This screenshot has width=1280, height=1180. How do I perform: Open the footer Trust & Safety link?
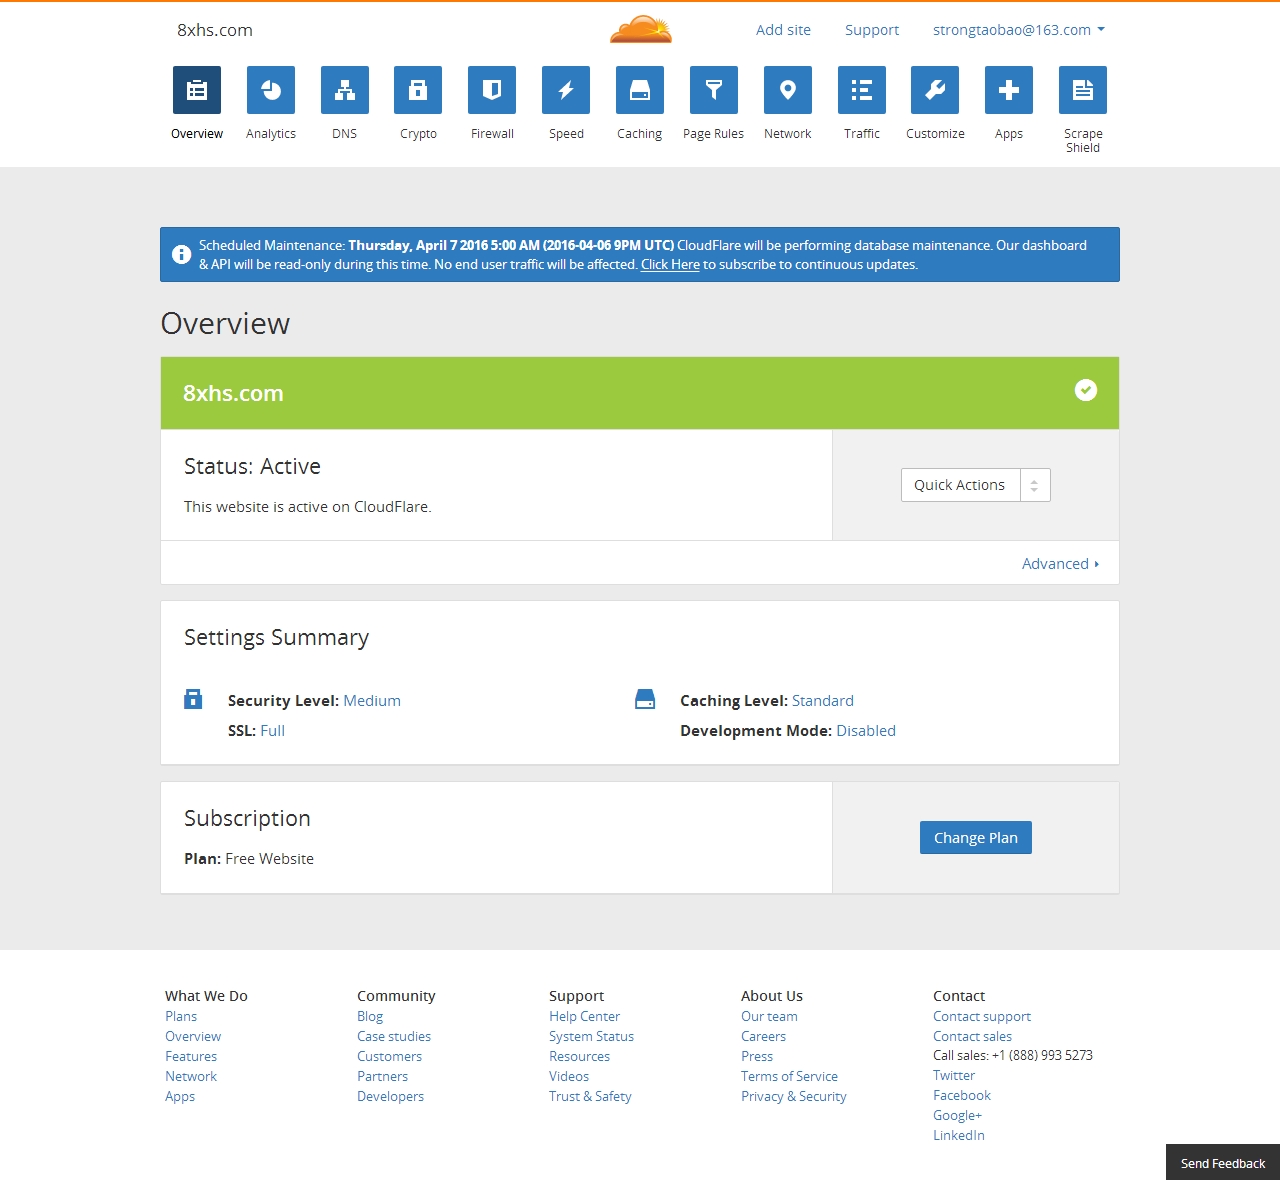[x=590, y=1096]
